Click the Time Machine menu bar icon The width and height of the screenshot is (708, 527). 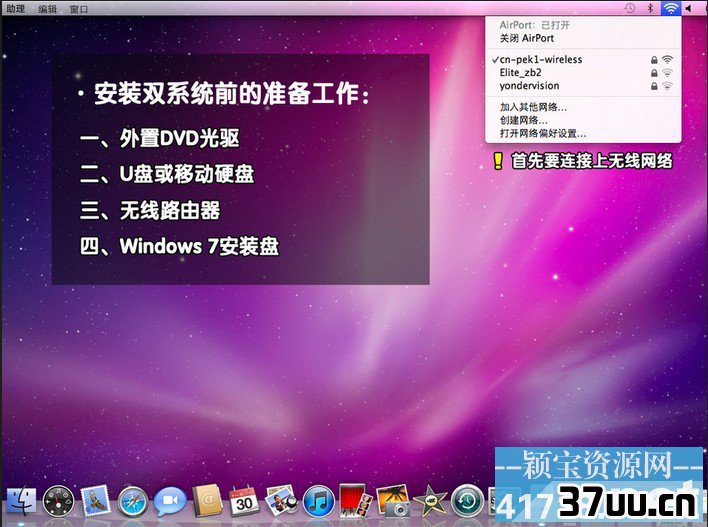[x=629, y=8]
